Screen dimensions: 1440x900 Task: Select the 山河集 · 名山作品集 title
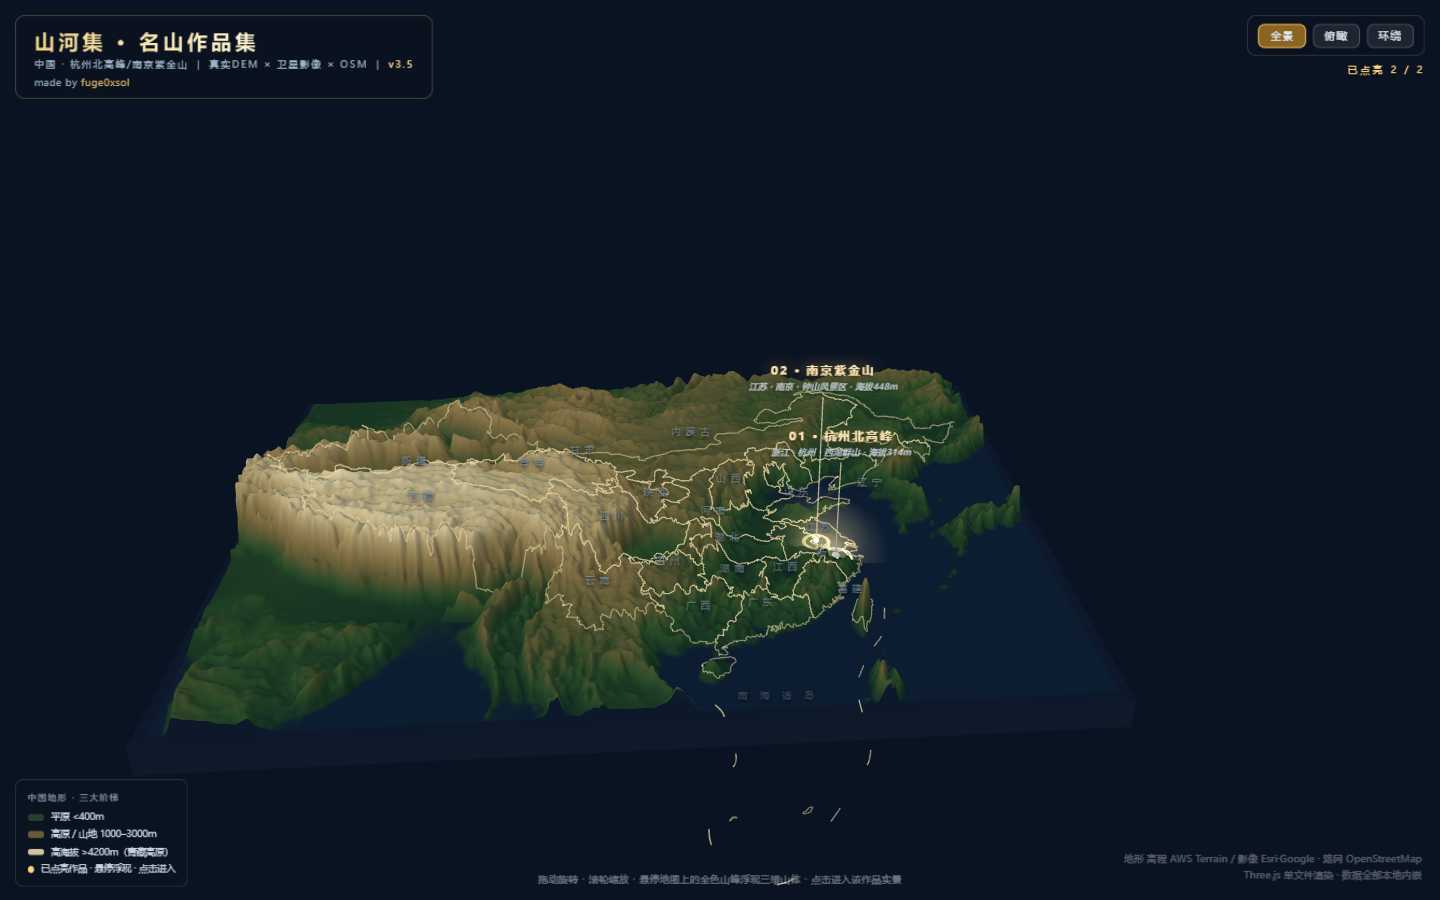point(145,42)
